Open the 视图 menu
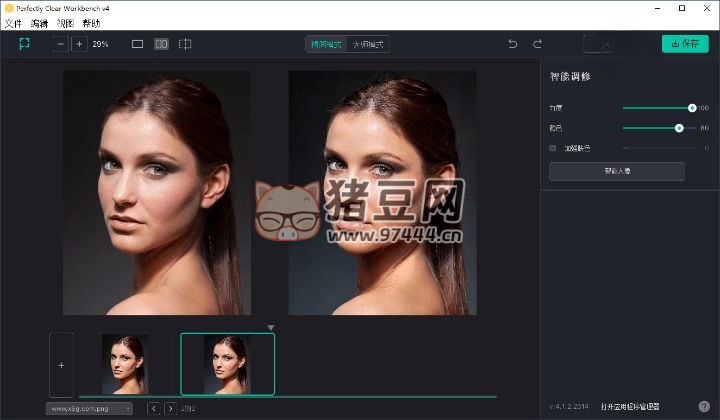 65,22
